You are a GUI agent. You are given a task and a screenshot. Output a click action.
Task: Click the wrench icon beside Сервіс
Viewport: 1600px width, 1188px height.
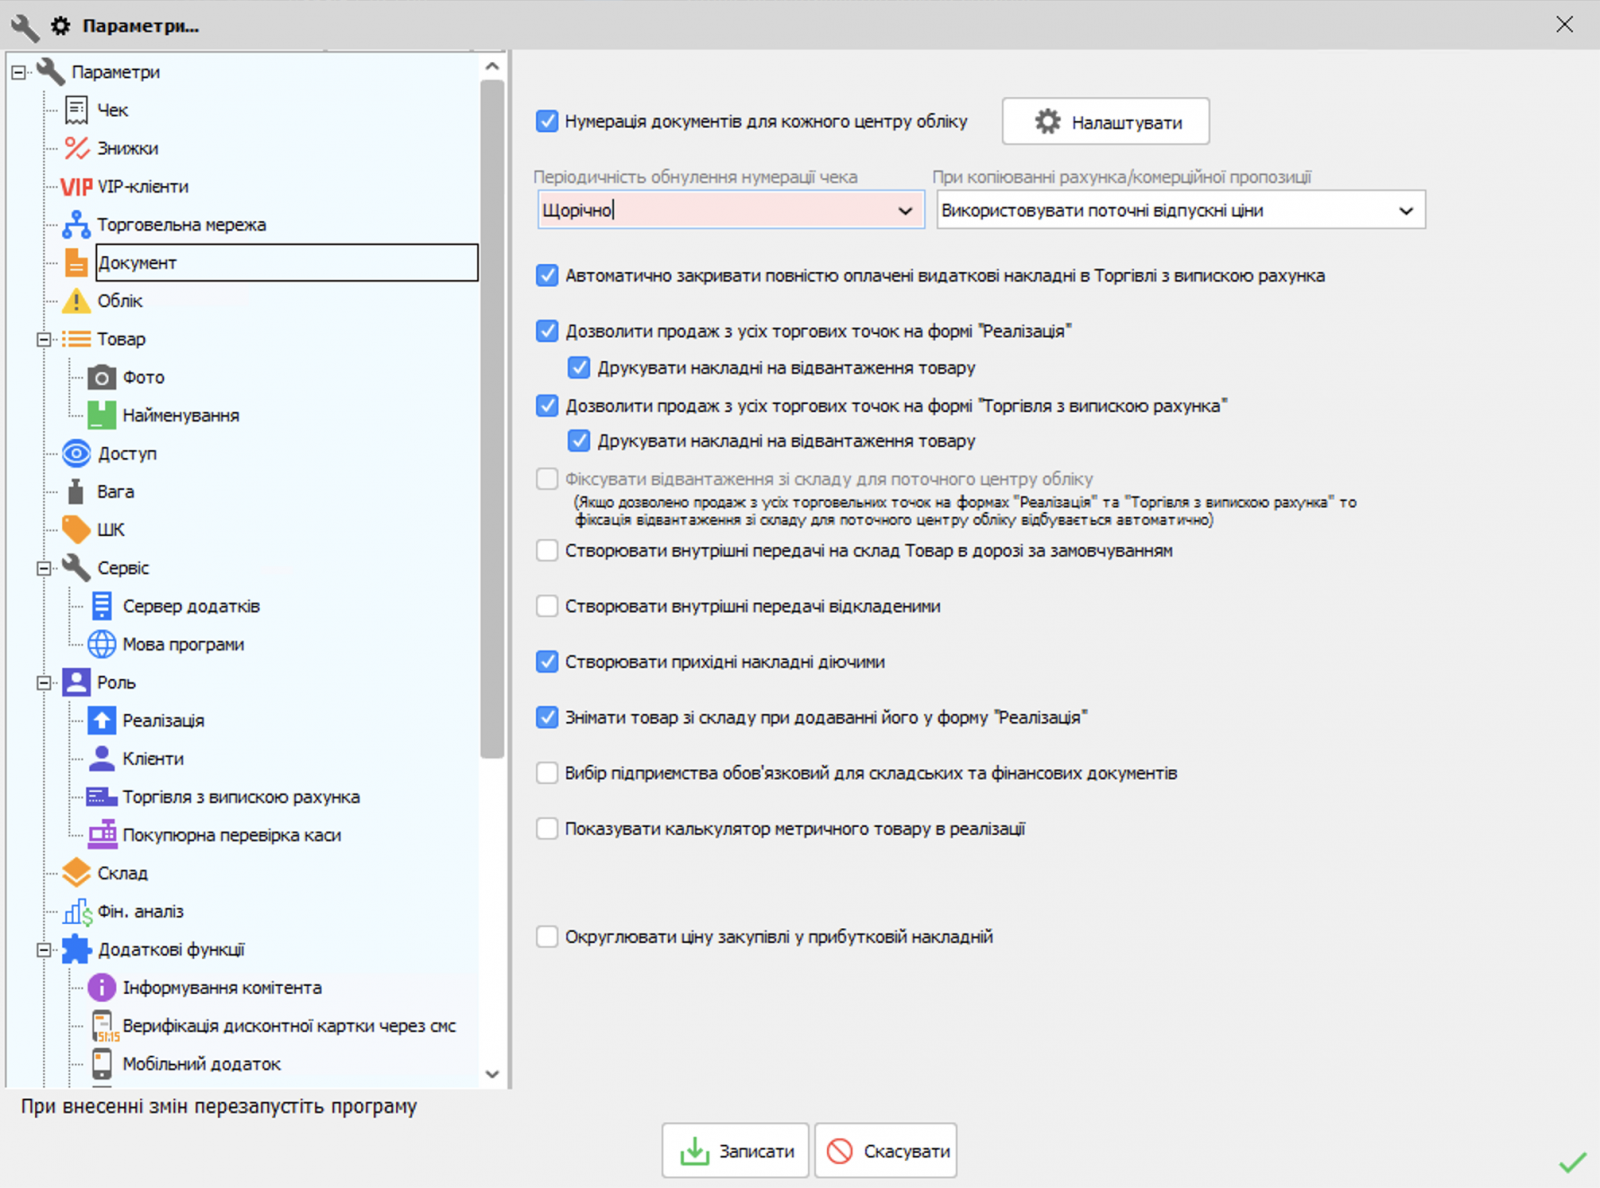tap(76, 568)
